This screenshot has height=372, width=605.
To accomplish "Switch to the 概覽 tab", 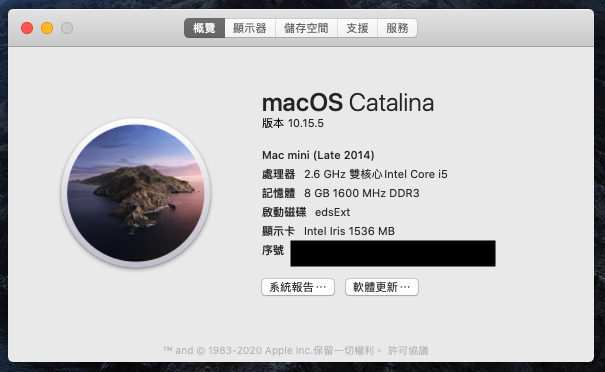I will click(204, 28).
